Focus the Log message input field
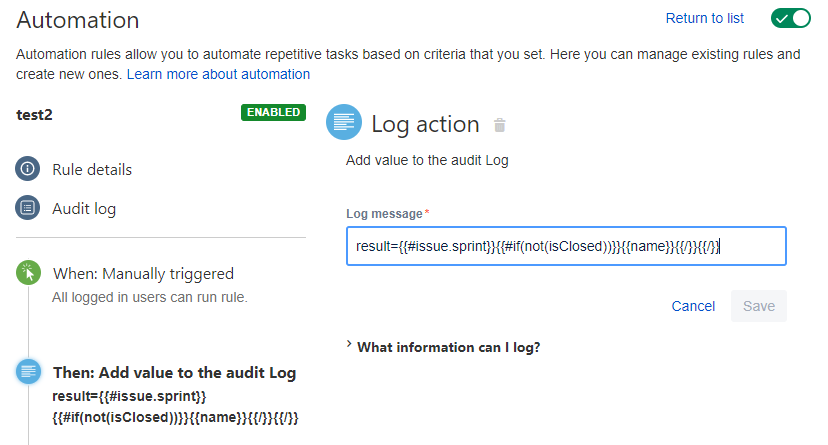 [566, 246]
